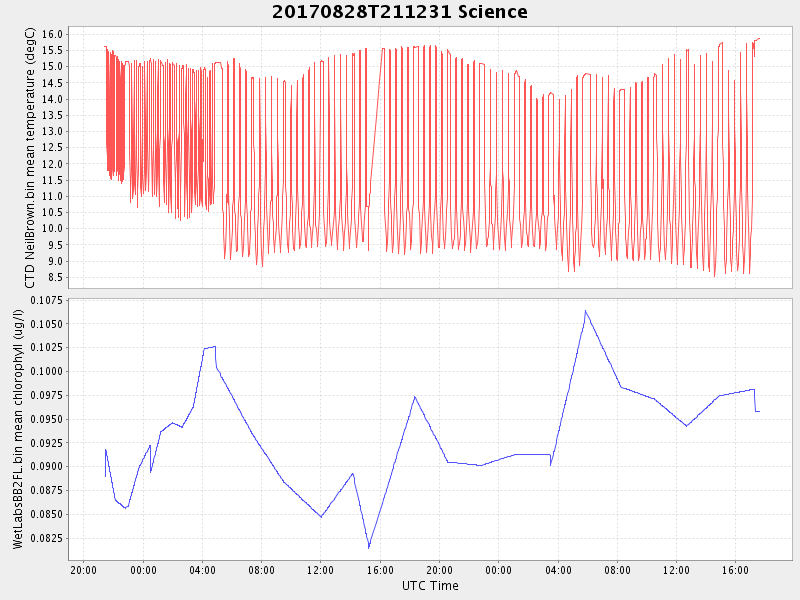Click the rightmost 16:00 time tick label

click(735, 570)
